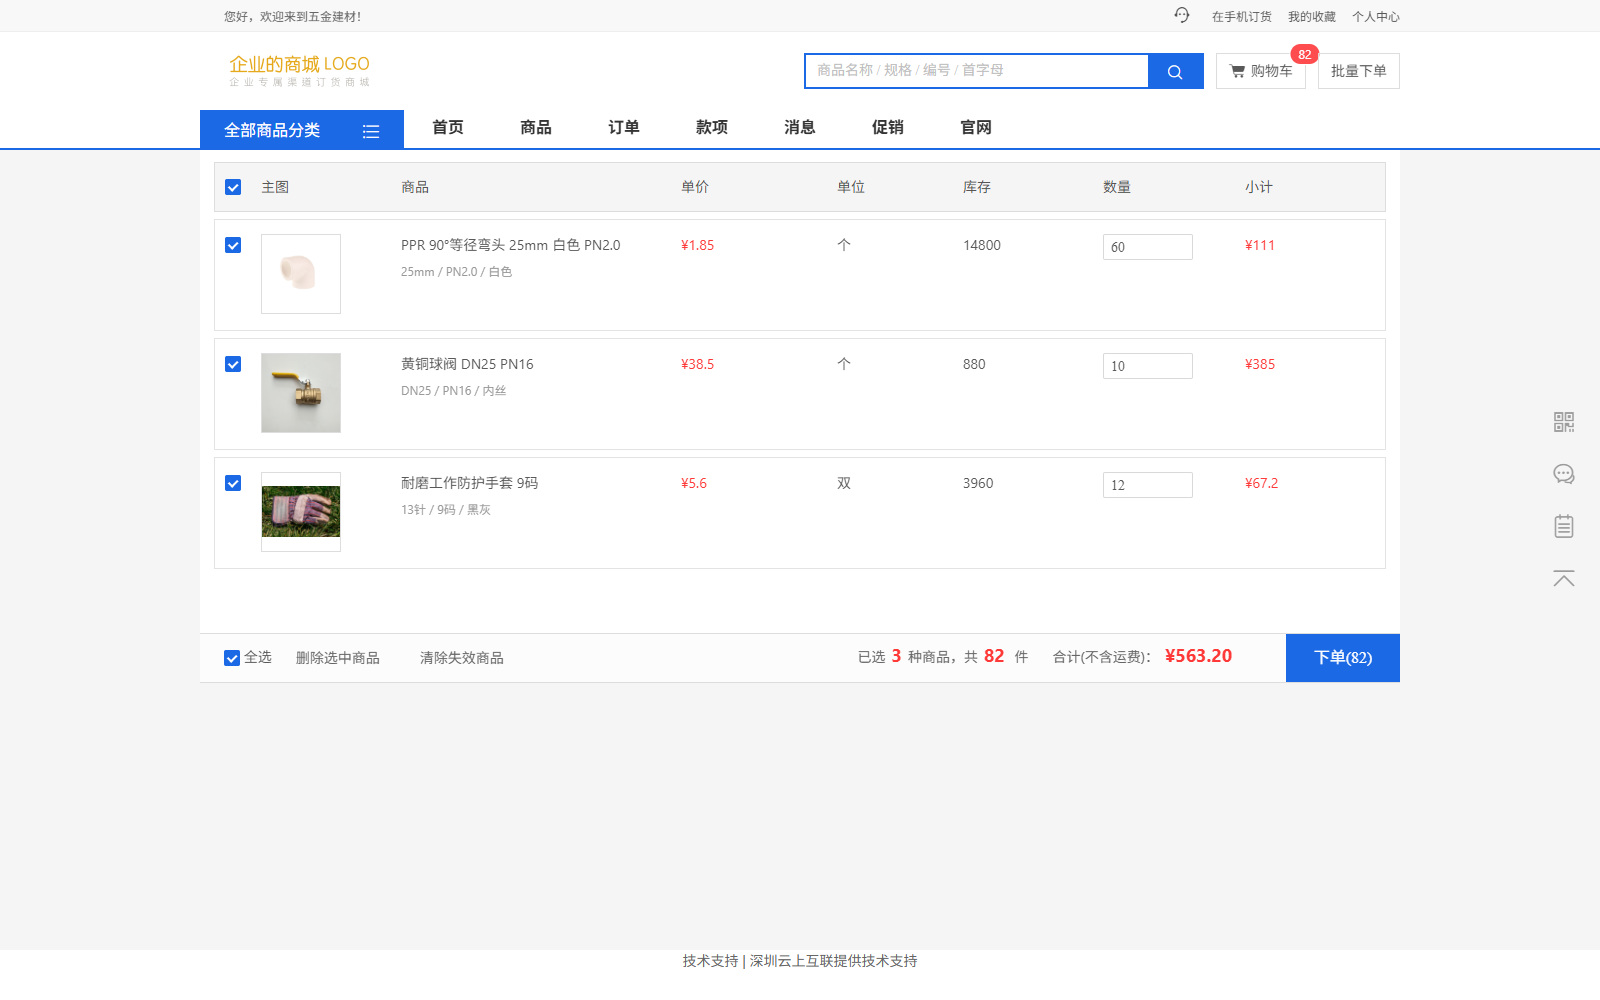
Task: Expand the 全部商品分类 category menu
Action: [x=302, y=130]
